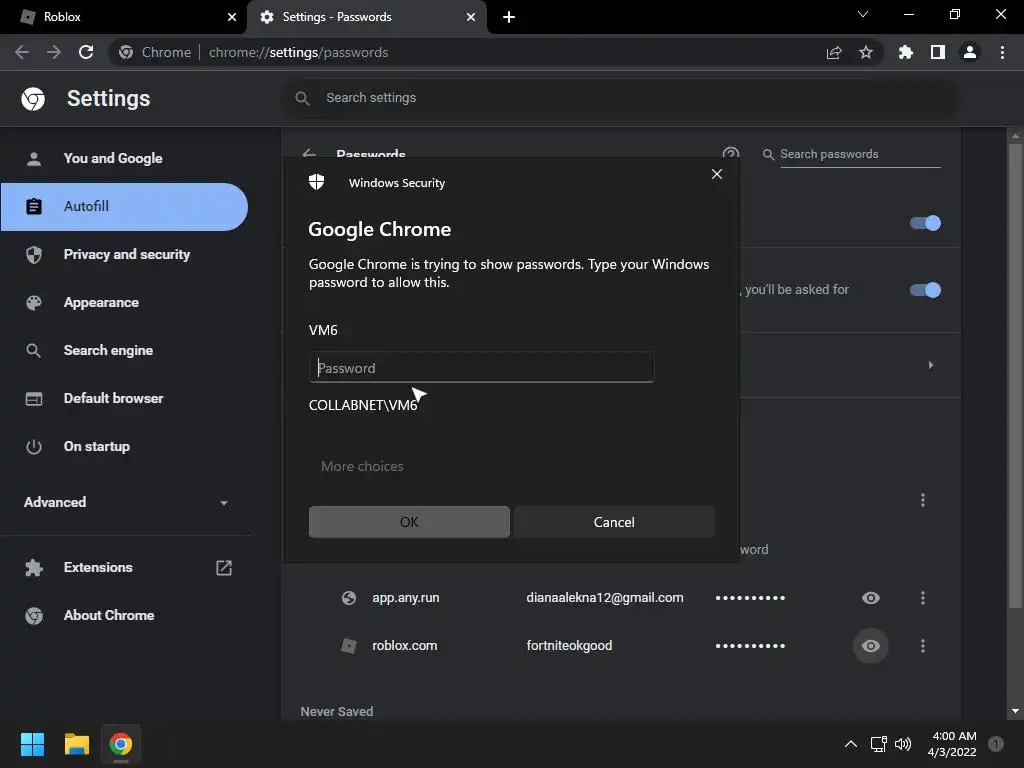
Task: Open the notification badge in taskbar
Action: tap(996, 744)
